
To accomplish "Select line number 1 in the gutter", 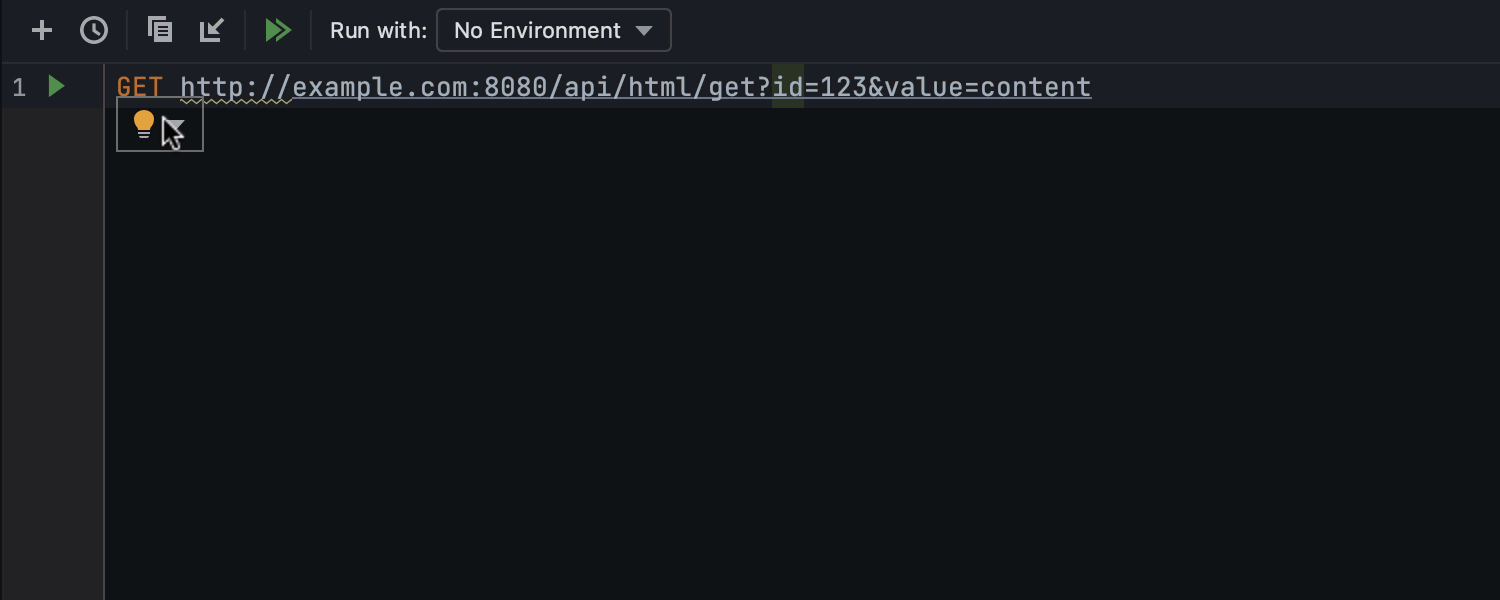I will click(19, 88).
